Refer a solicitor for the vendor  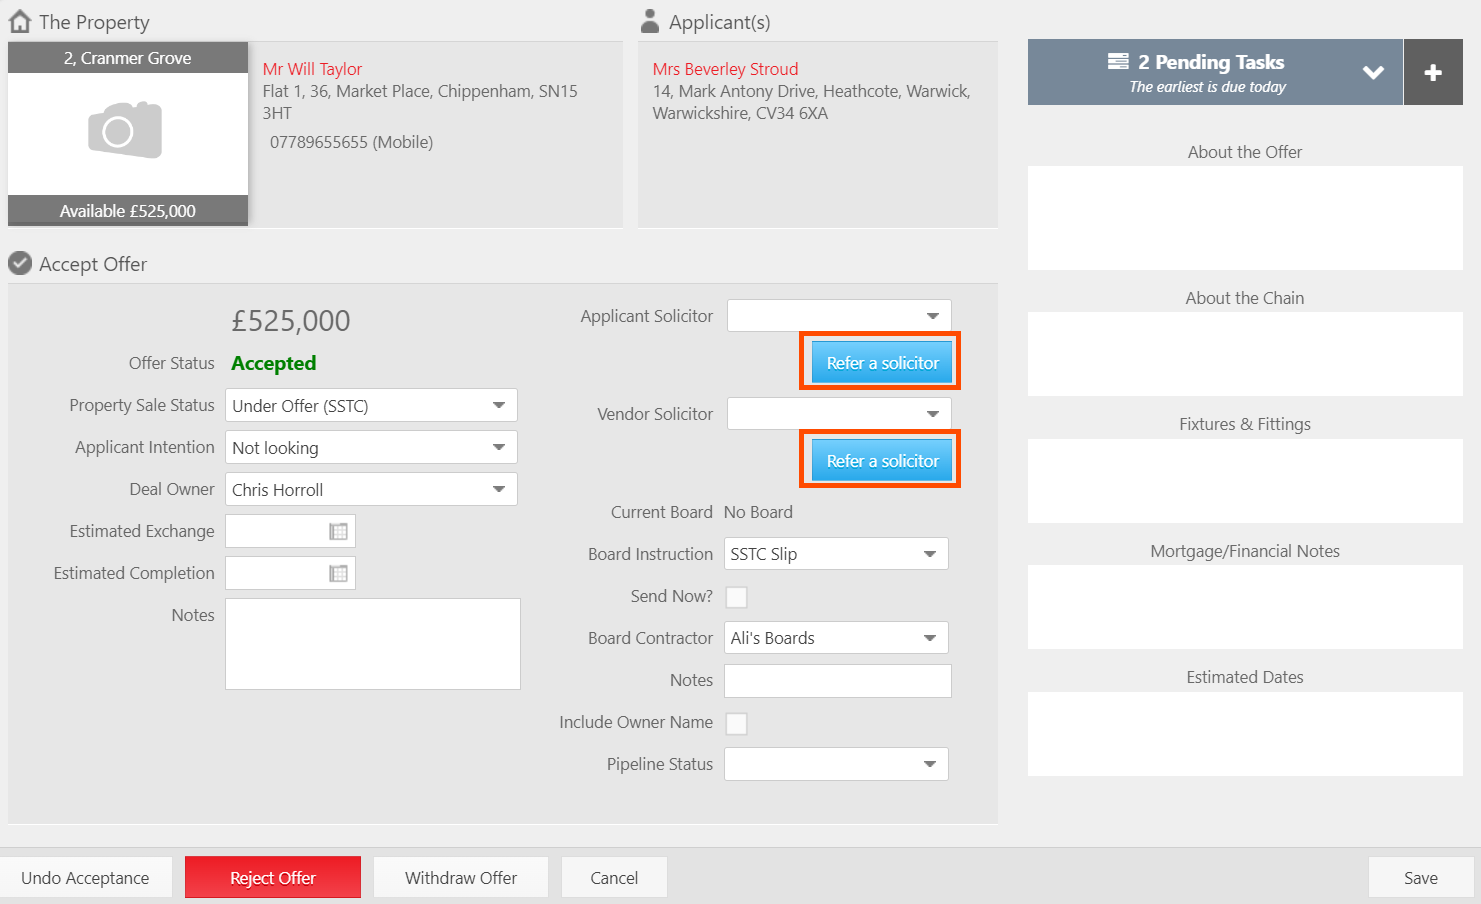point(882,461)
